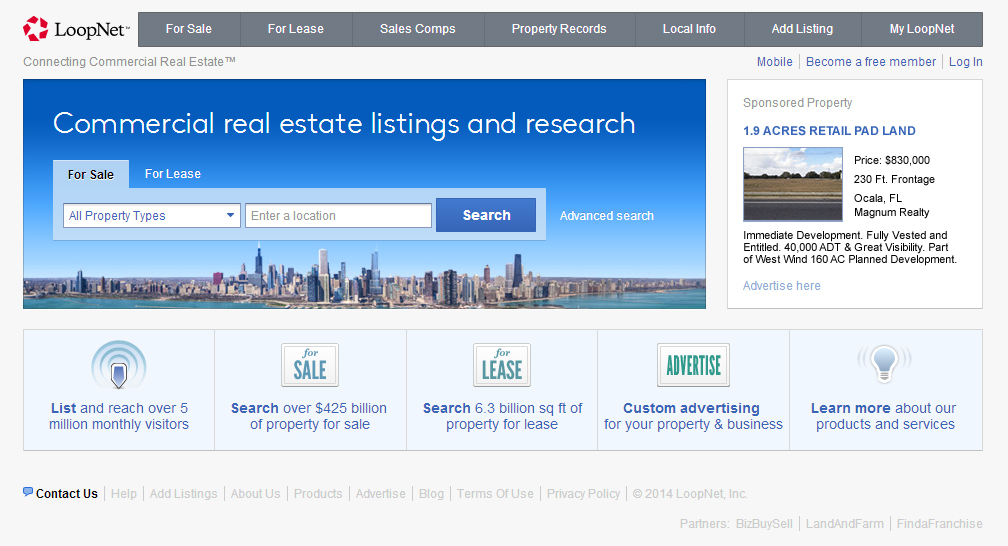Click List and reach over 5 million text
Screen dimensions: 1008x546
pyautogui.click(x=119, y=416)
